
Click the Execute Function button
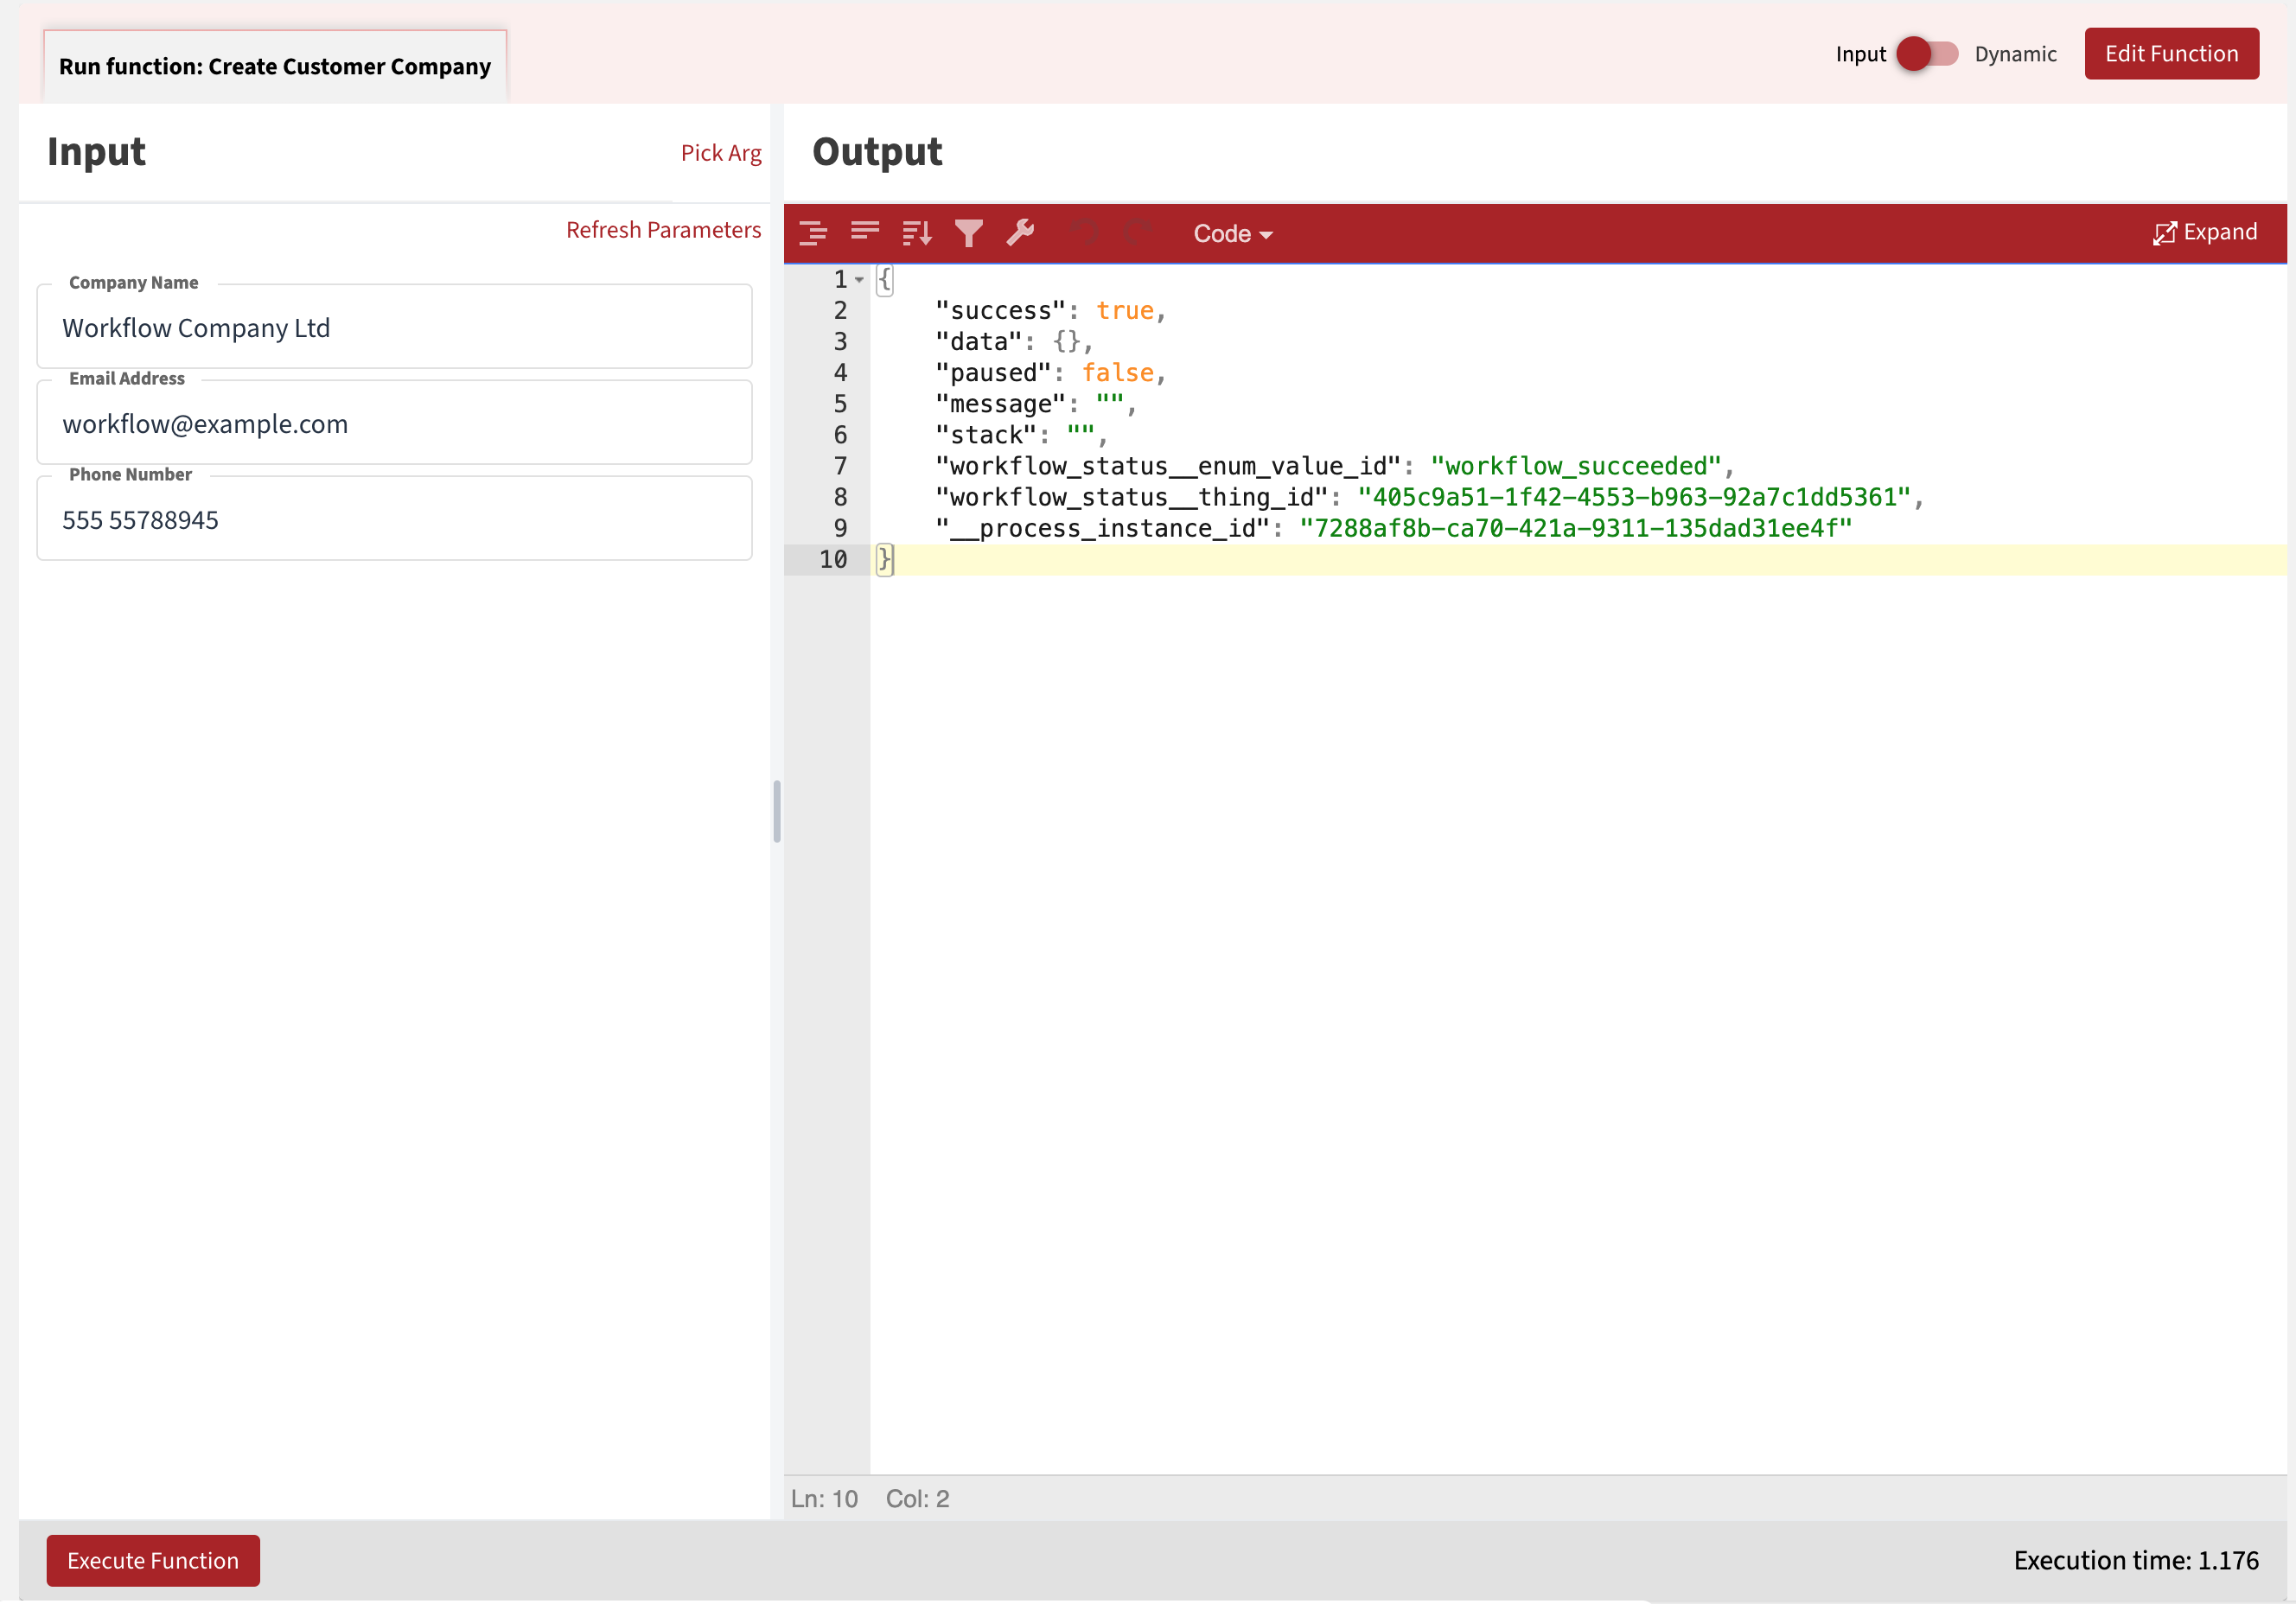click(152, 1560)
